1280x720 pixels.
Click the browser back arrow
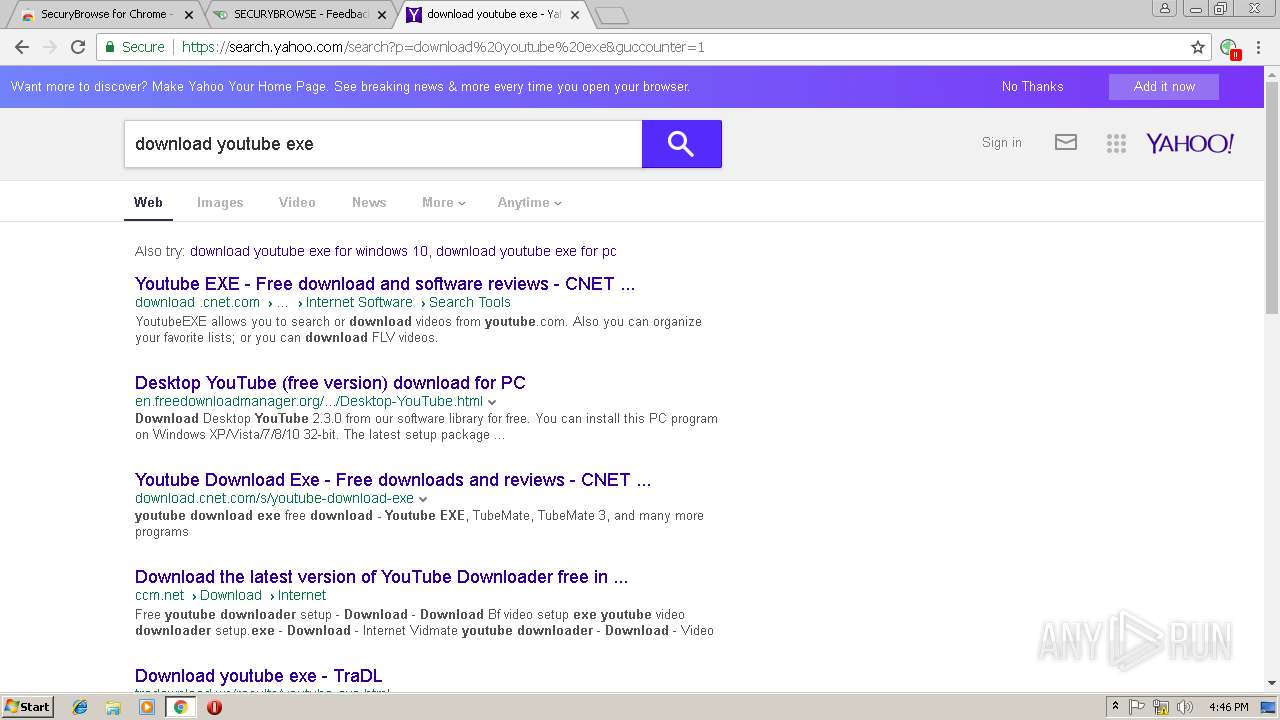(x=22, y=47)
